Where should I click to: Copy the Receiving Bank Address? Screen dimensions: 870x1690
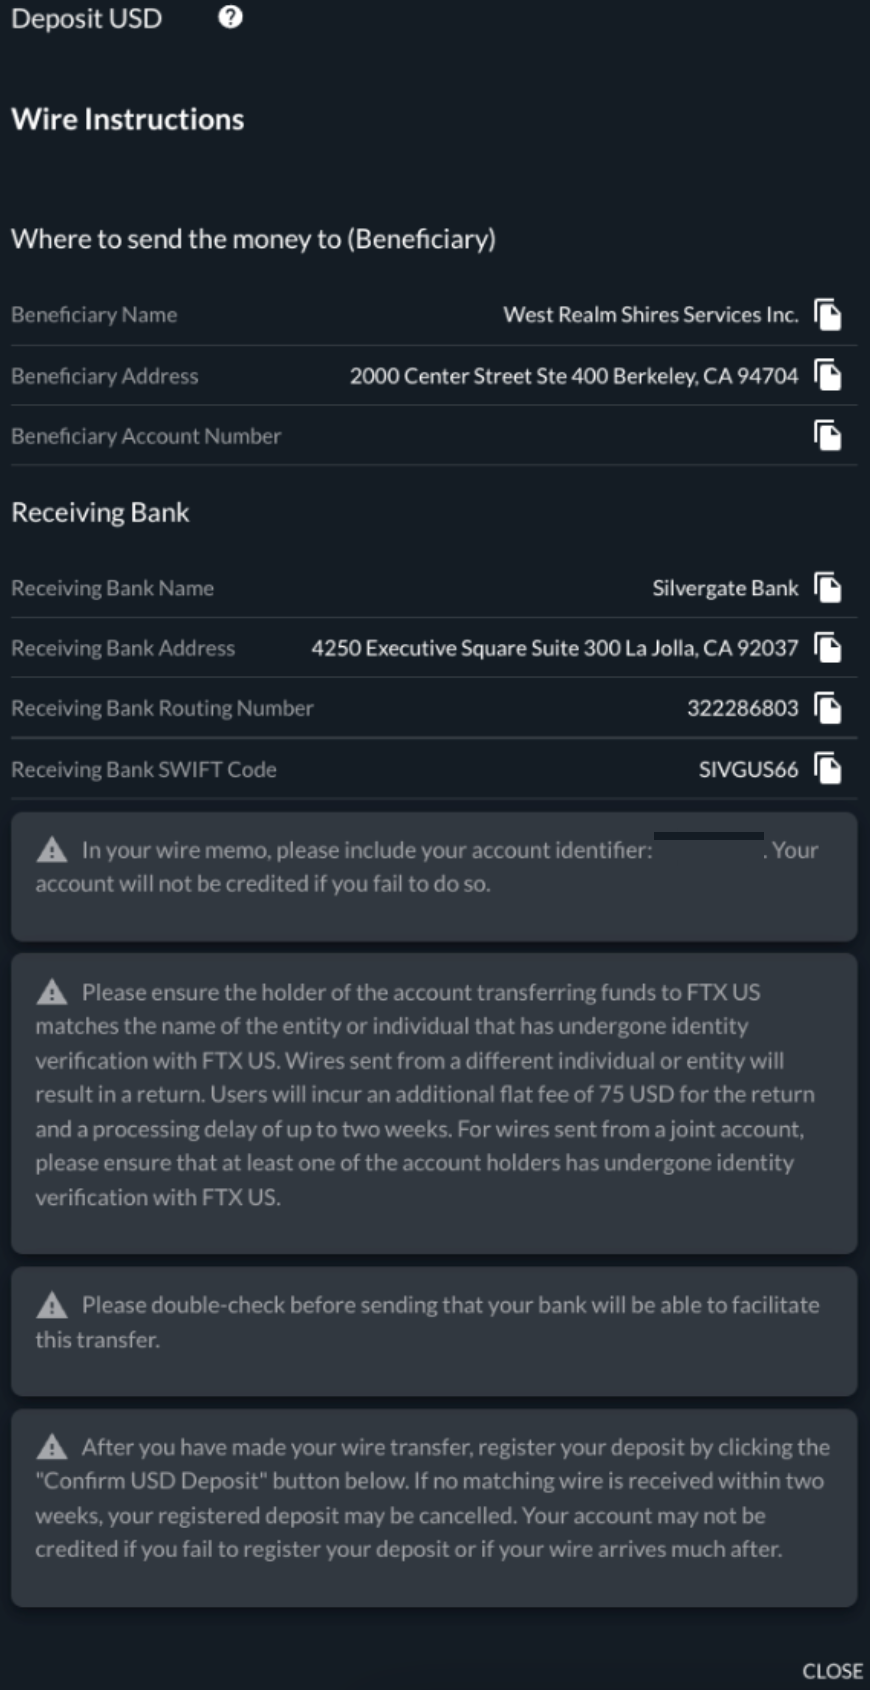[827, 648]
